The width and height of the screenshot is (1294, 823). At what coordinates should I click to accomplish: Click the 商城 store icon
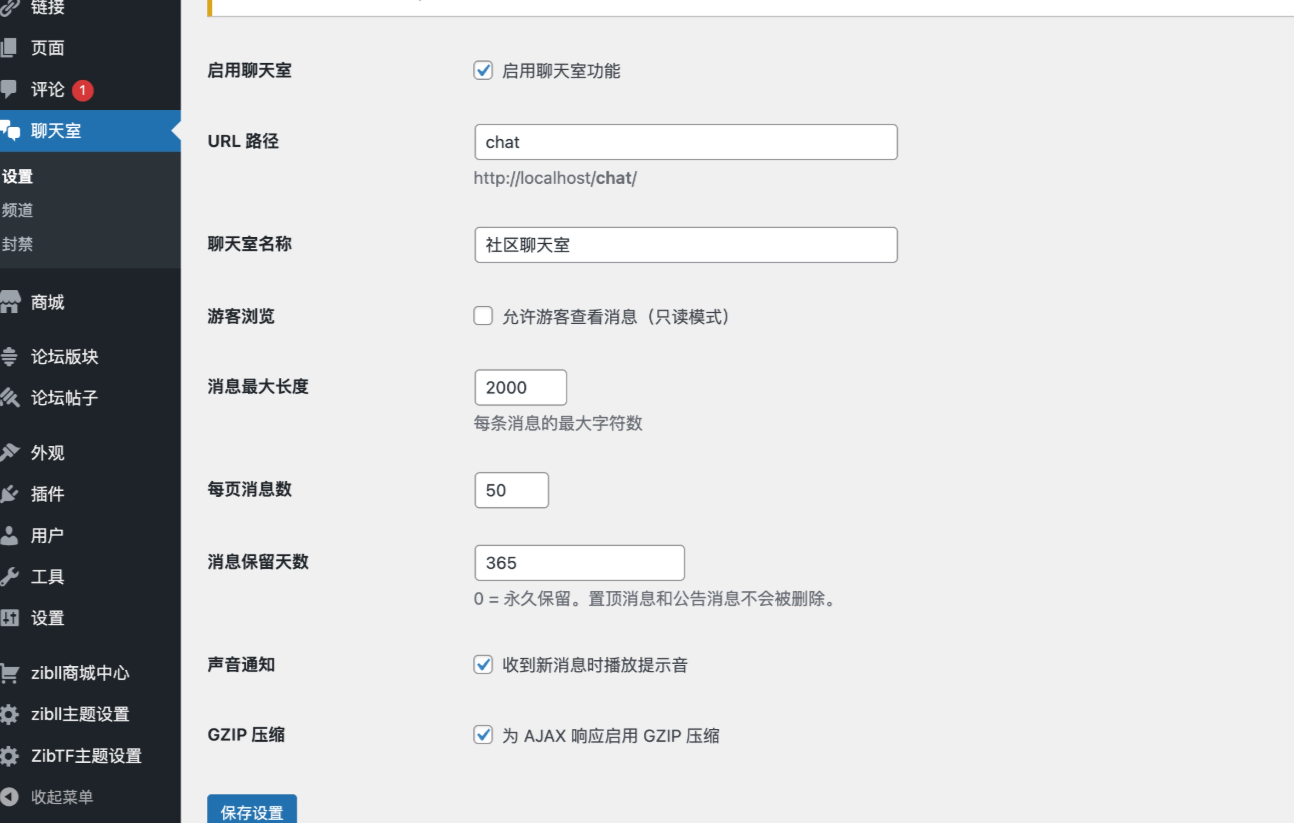pyautogui.click(x=10, y=302)
